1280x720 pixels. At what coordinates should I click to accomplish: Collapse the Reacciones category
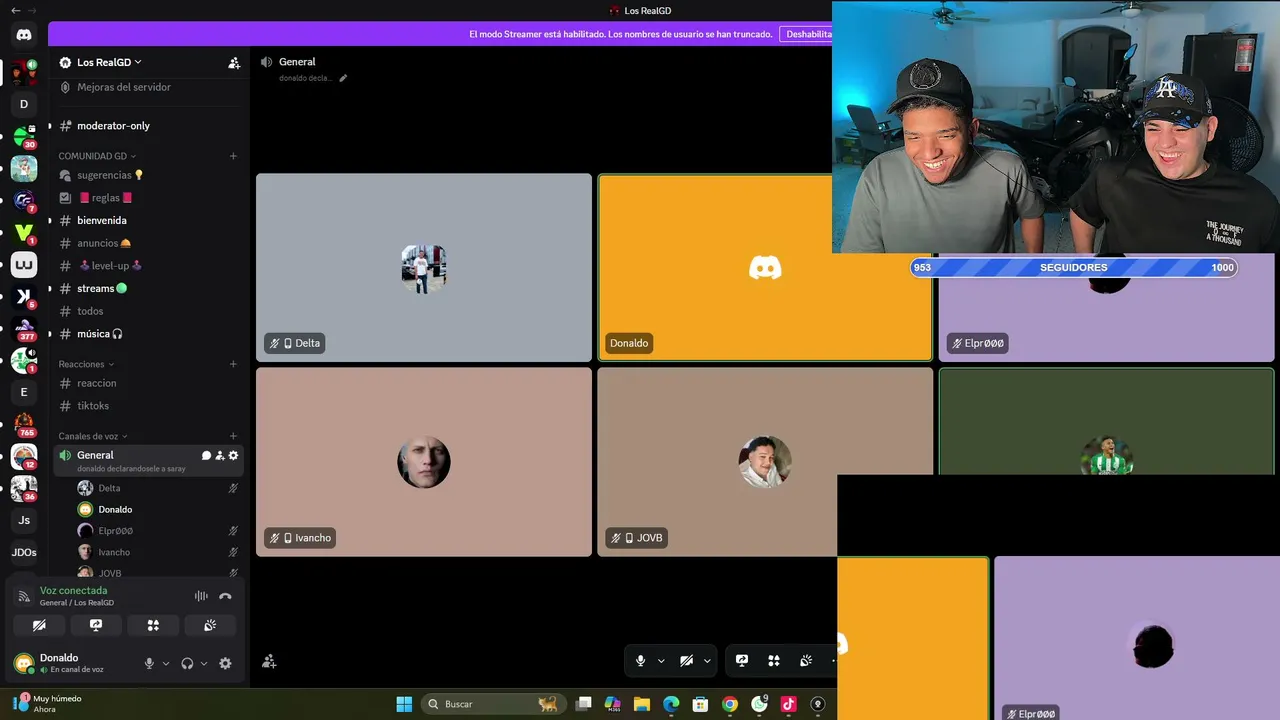click(86, 364)
